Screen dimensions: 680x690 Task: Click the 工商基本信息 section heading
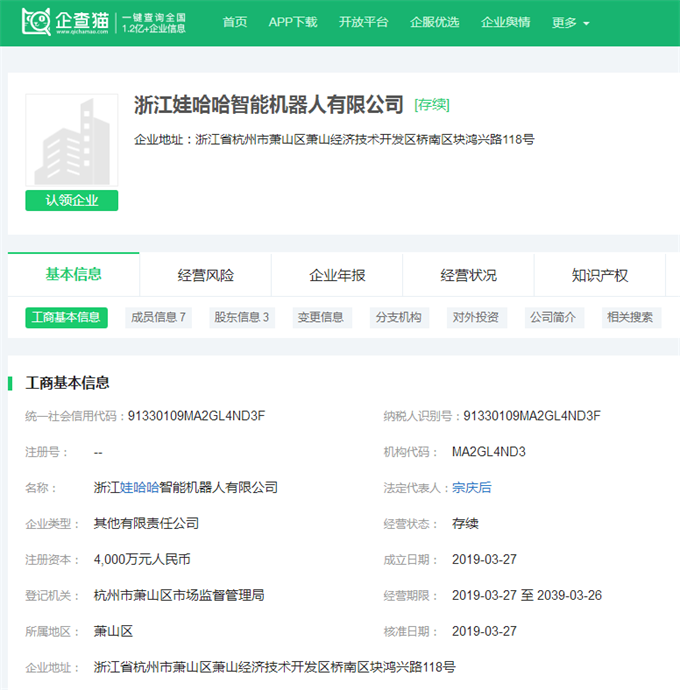(x=67, y=383)
